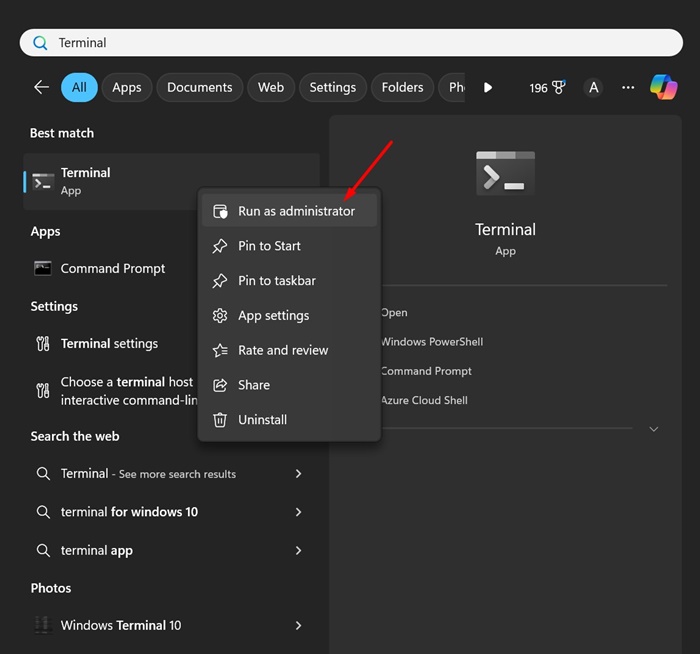700x654 pixels.
Task: Click the Windows PowerShell action in the preview pane
Action: click(x=431, y=342)
